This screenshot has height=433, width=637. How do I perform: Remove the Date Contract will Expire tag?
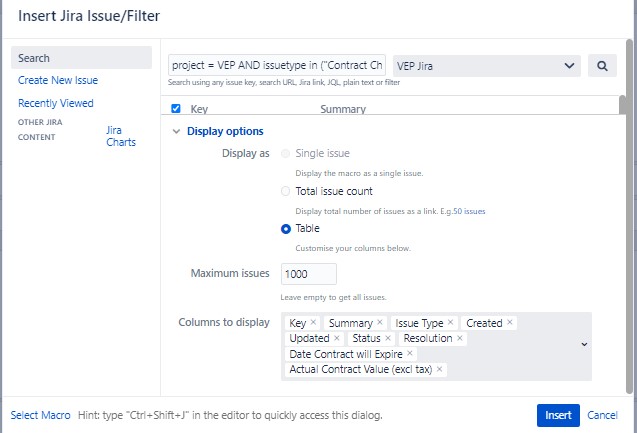(410, 353)
